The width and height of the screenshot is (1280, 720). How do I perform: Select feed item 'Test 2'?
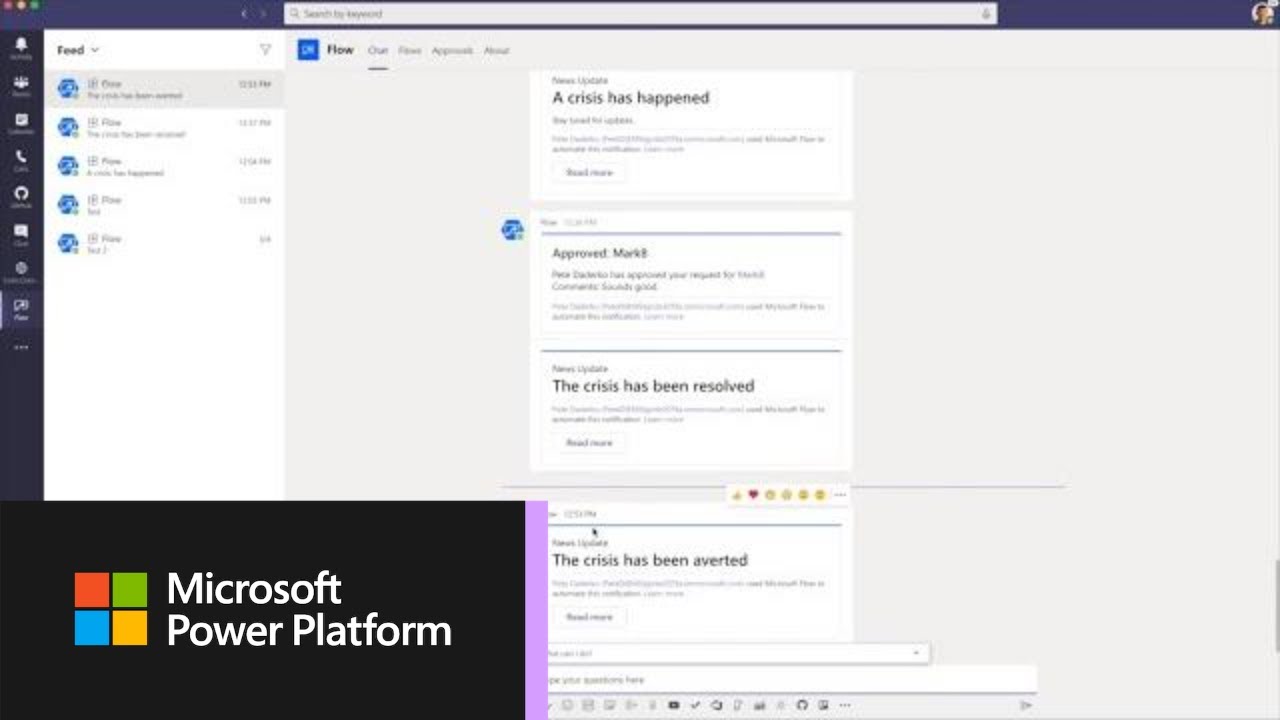click(164, 244)
